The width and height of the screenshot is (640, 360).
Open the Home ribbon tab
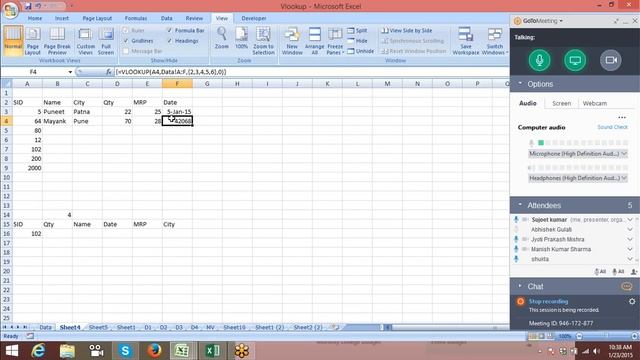click(35, 18)
